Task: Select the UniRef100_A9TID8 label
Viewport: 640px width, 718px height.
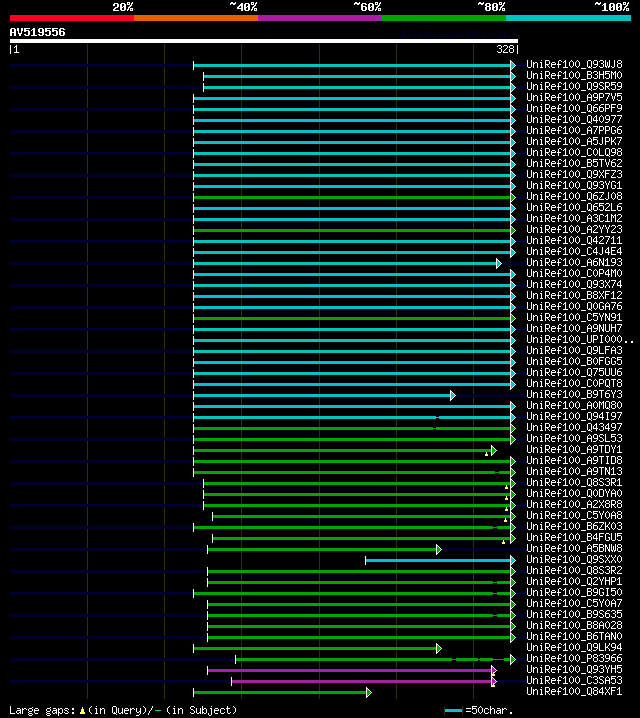Action: click(574, 460)
